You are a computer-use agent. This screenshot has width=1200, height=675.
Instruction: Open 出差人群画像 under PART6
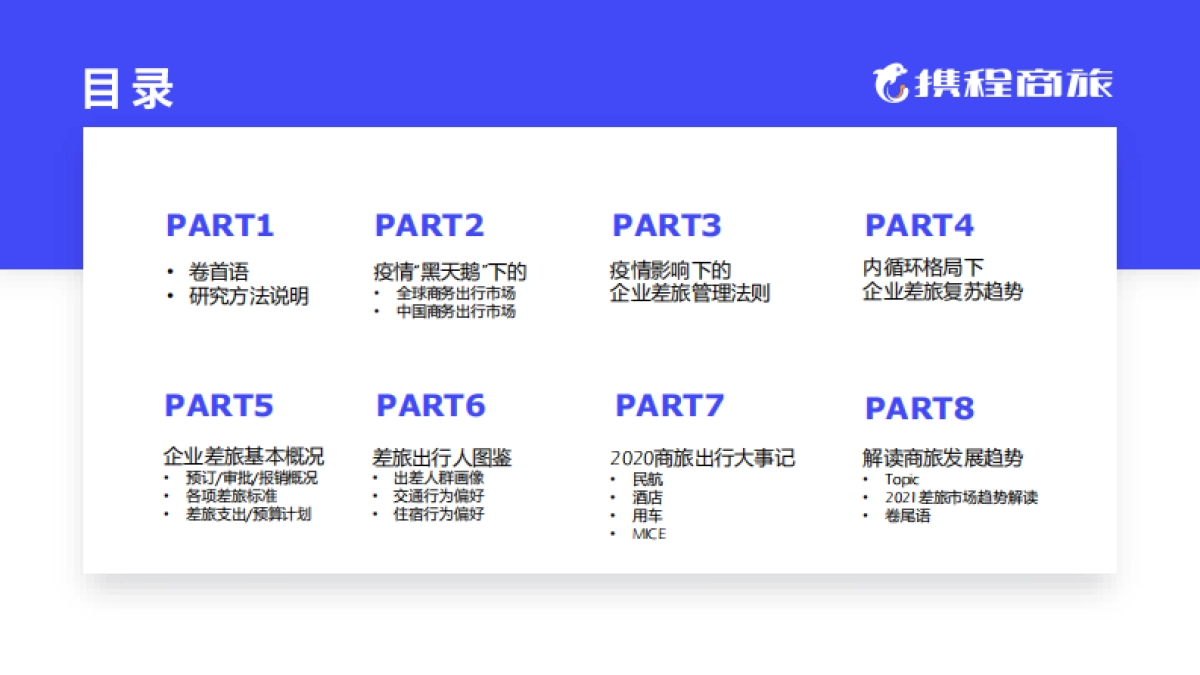tap(439, 478)
